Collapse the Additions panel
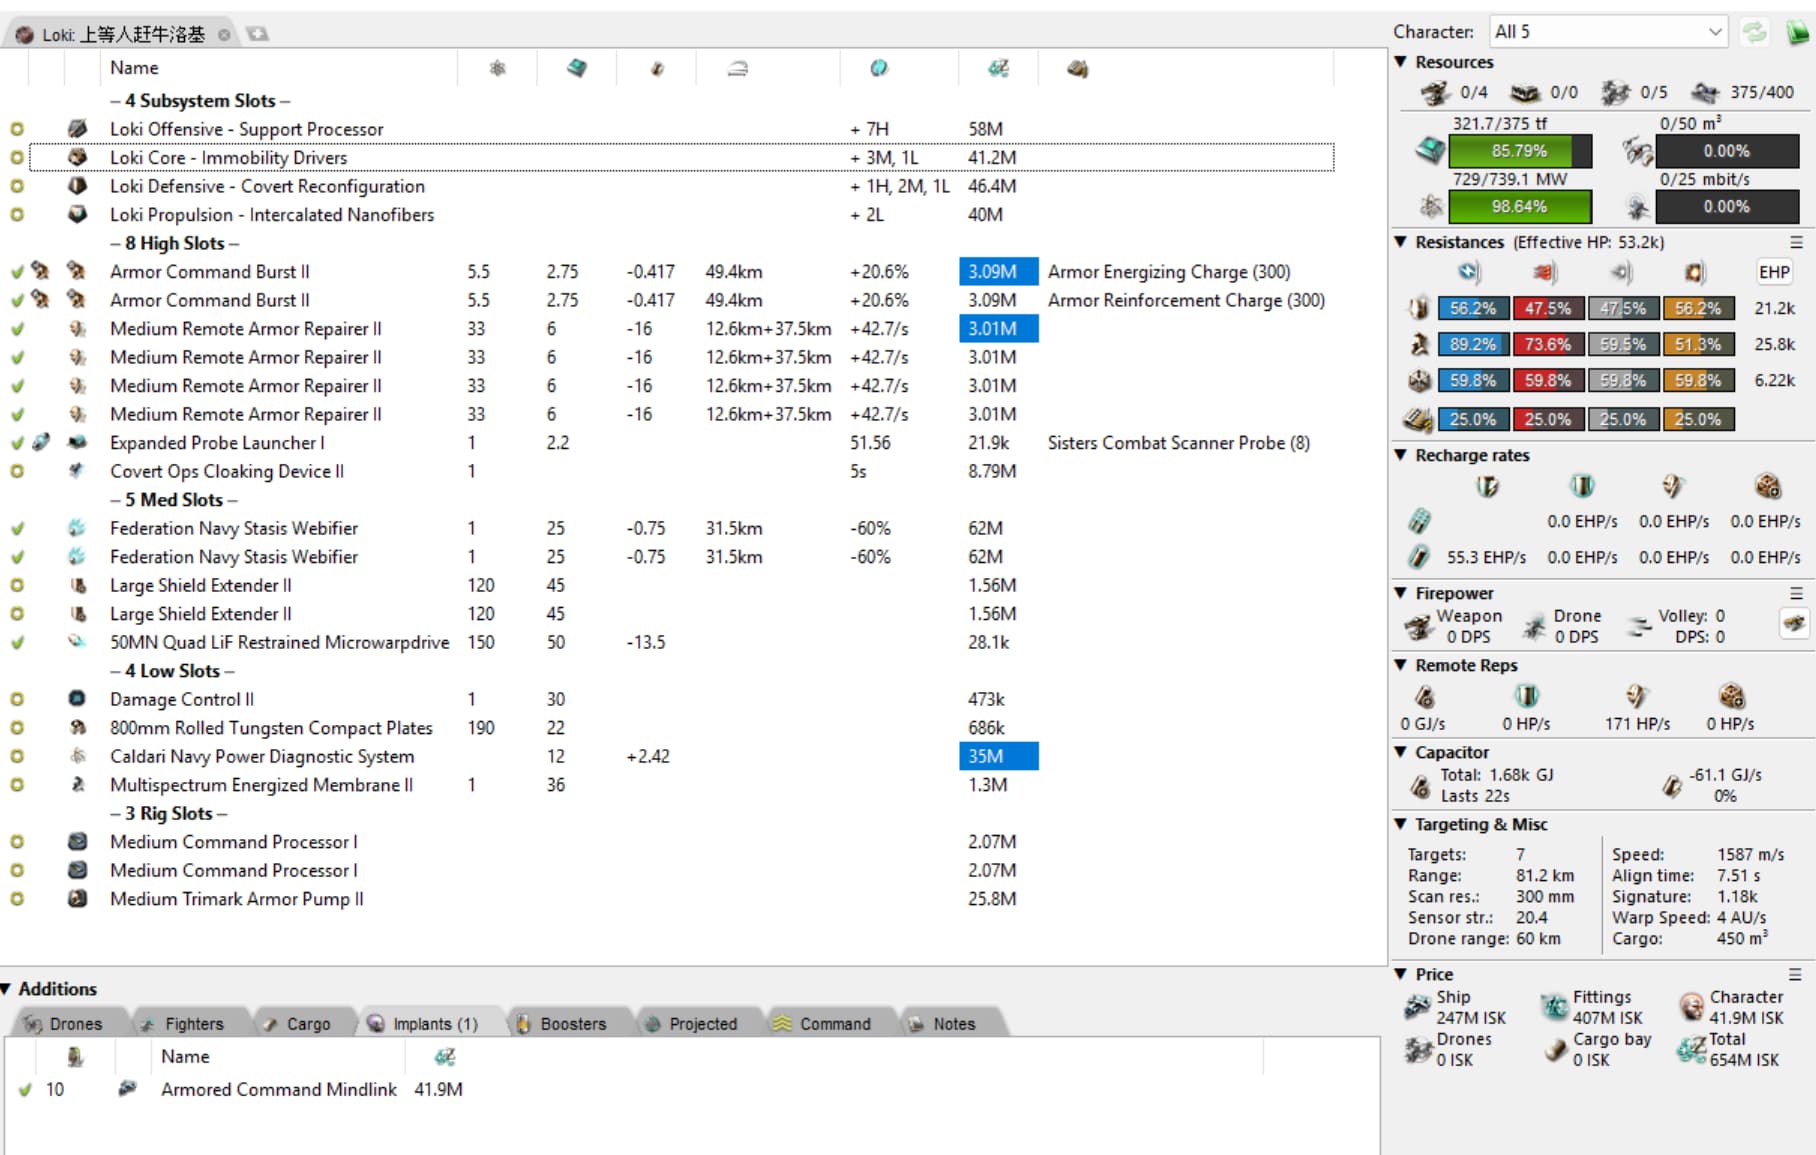 coord(7,989)
